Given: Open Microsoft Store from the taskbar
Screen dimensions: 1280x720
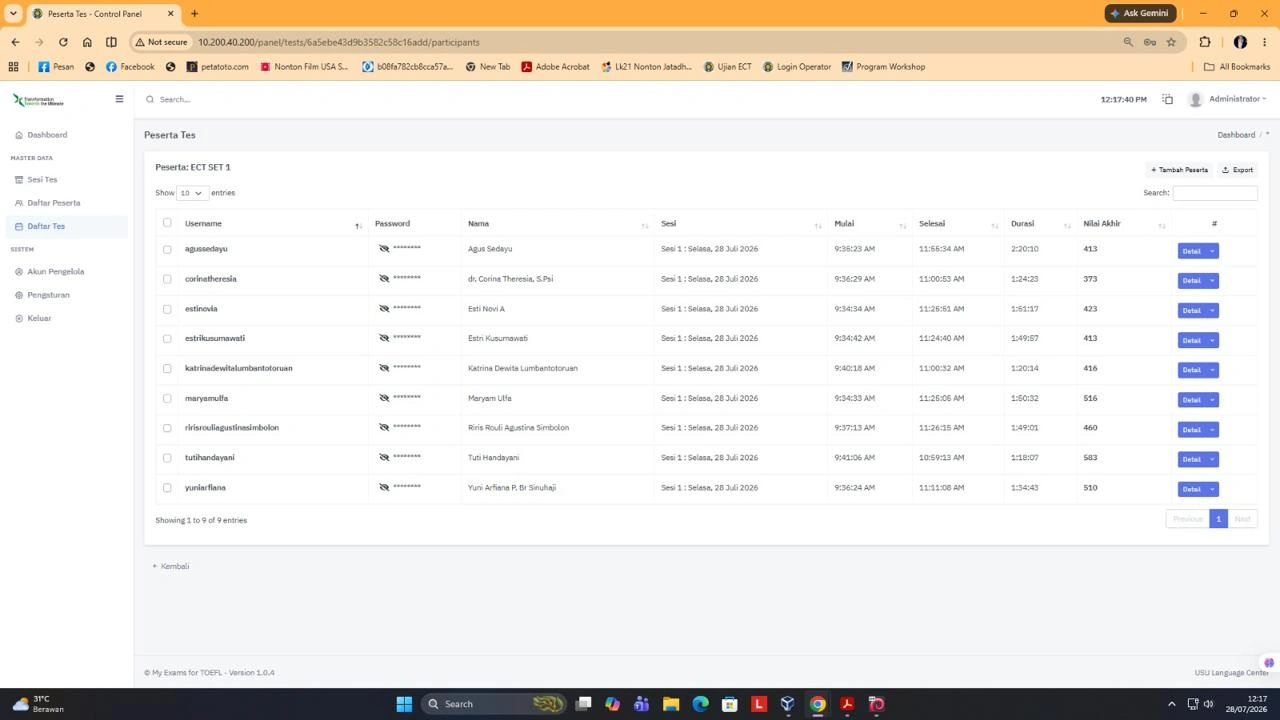Looking at the screenshot, I should [x=729, y=704].
